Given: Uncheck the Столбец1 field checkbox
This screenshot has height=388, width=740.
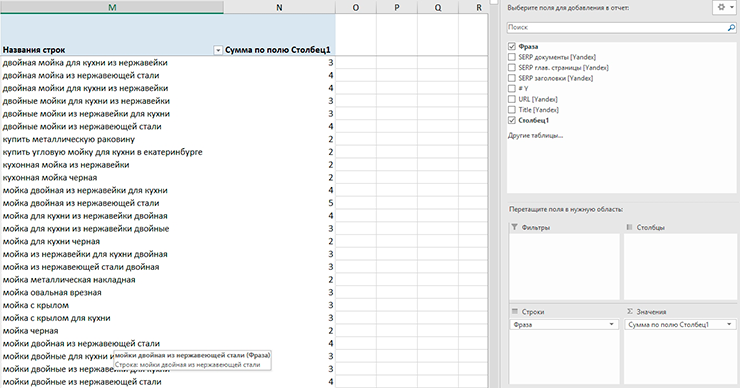Looking at the screenshot, I should [x=512, y=120].
